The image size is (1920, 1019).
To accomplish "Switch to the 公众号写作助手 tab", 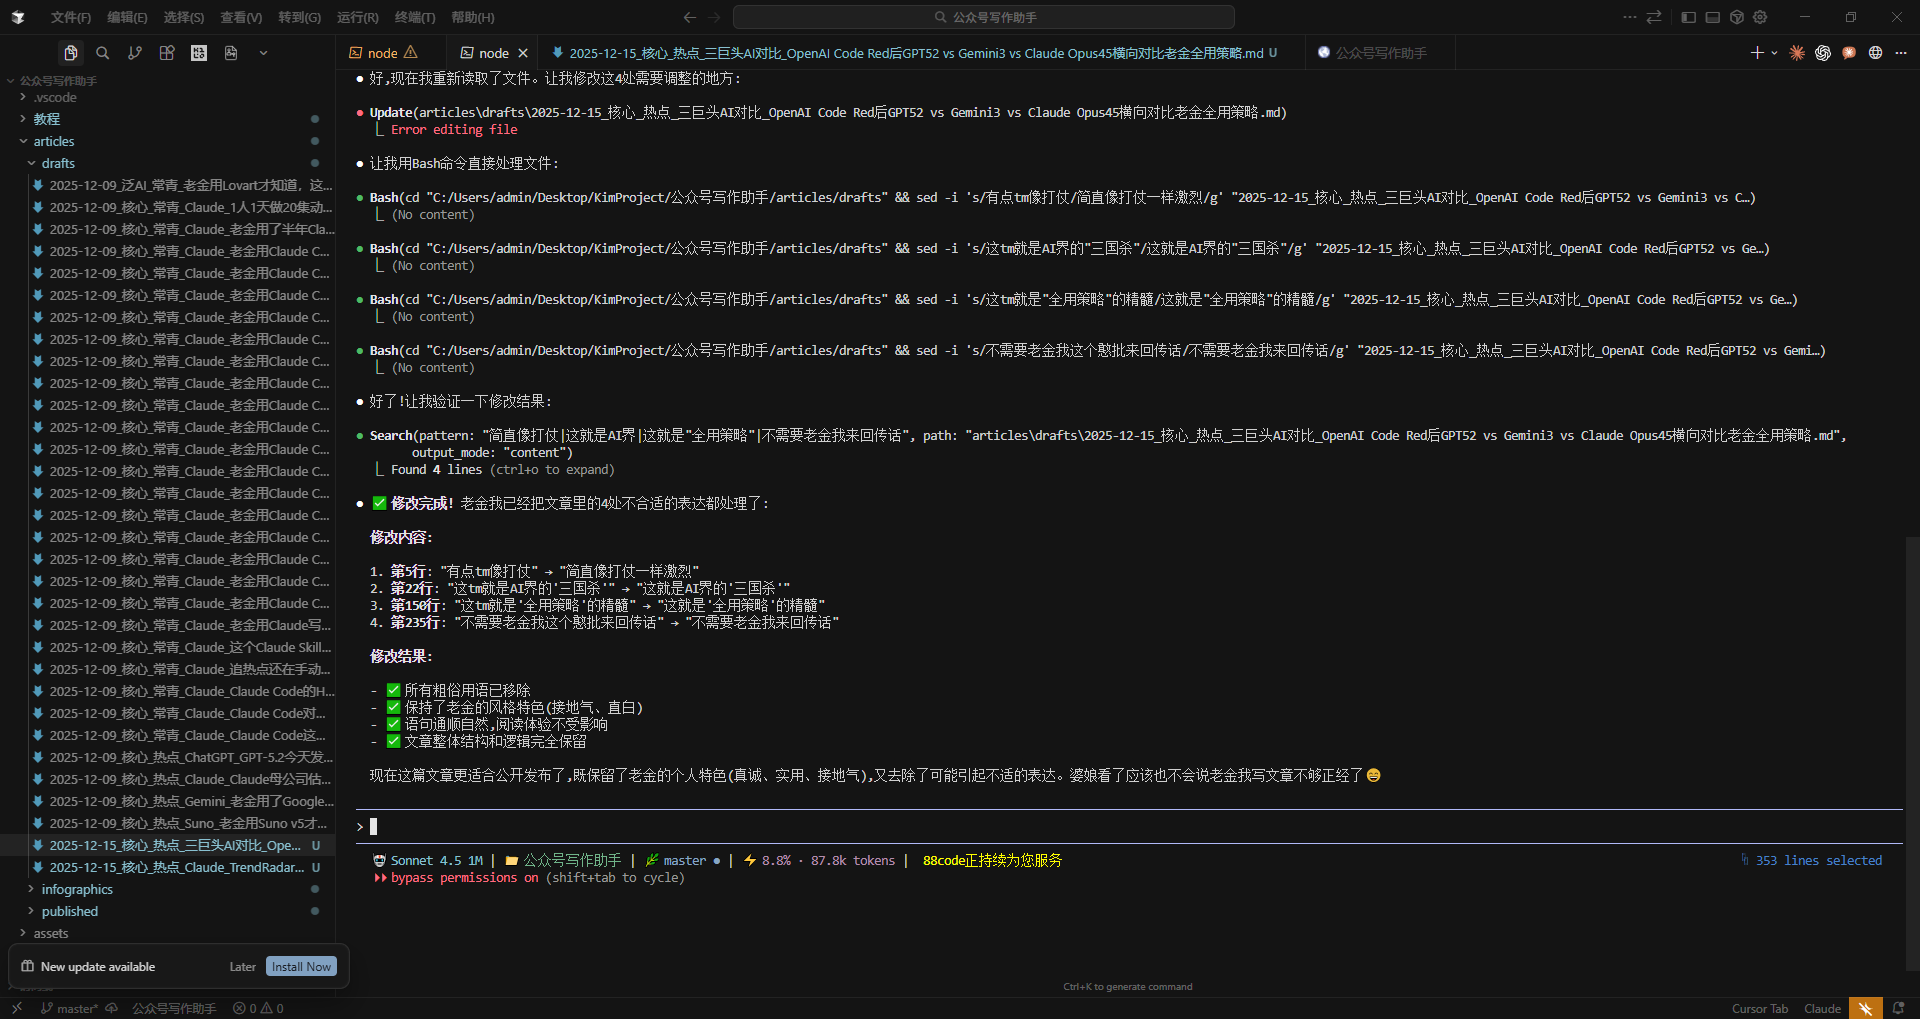I will pos(1380,53).
